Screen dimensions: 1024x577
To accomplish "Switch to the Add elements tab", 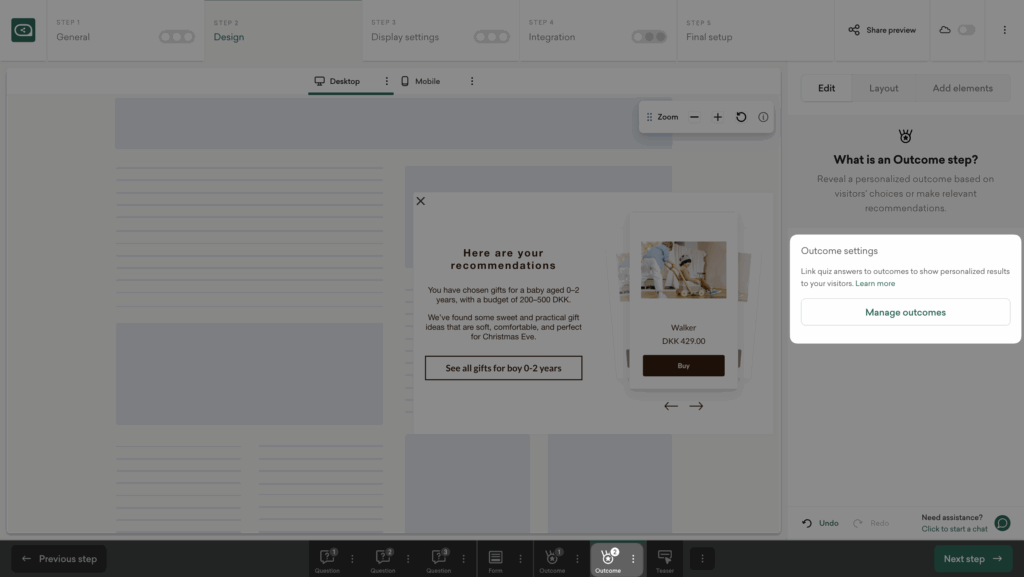I will tap(962, 88).
